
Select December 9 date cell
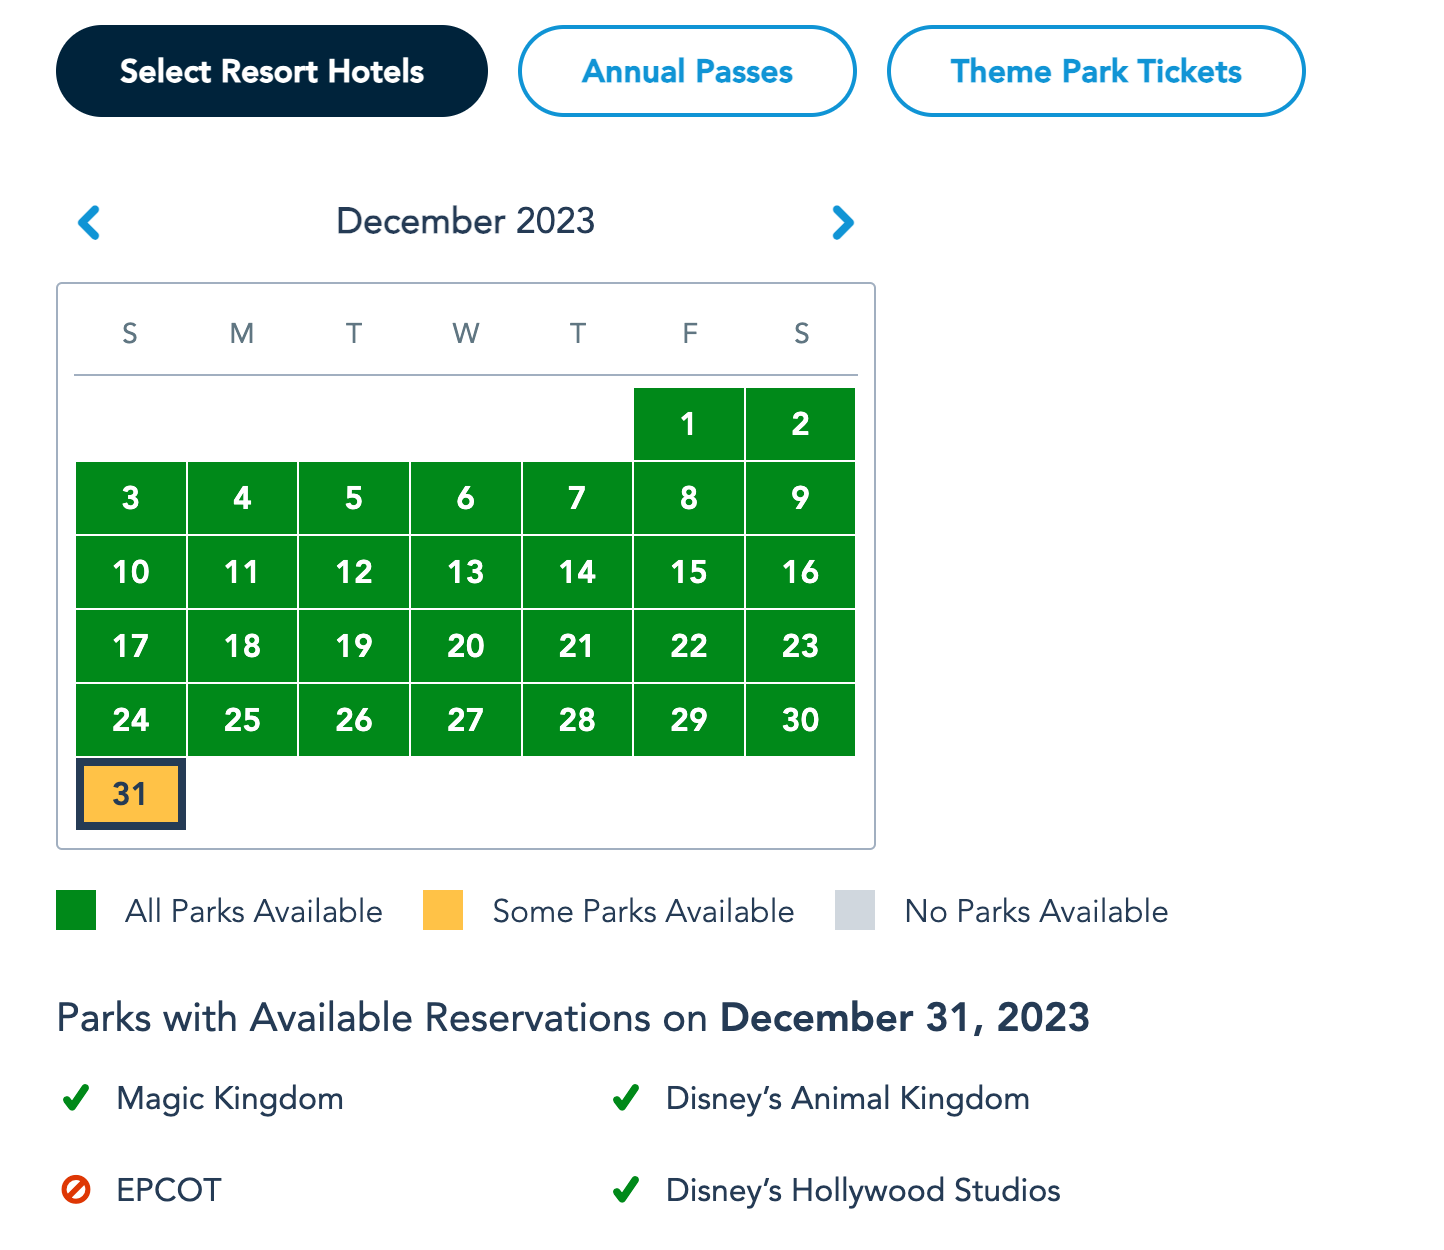(x=800, y=498)
